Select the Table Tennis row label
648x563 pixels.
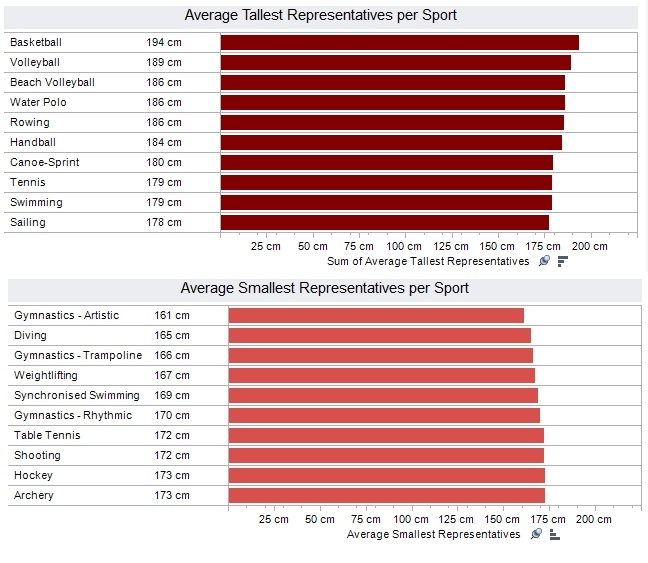(47, 435)
